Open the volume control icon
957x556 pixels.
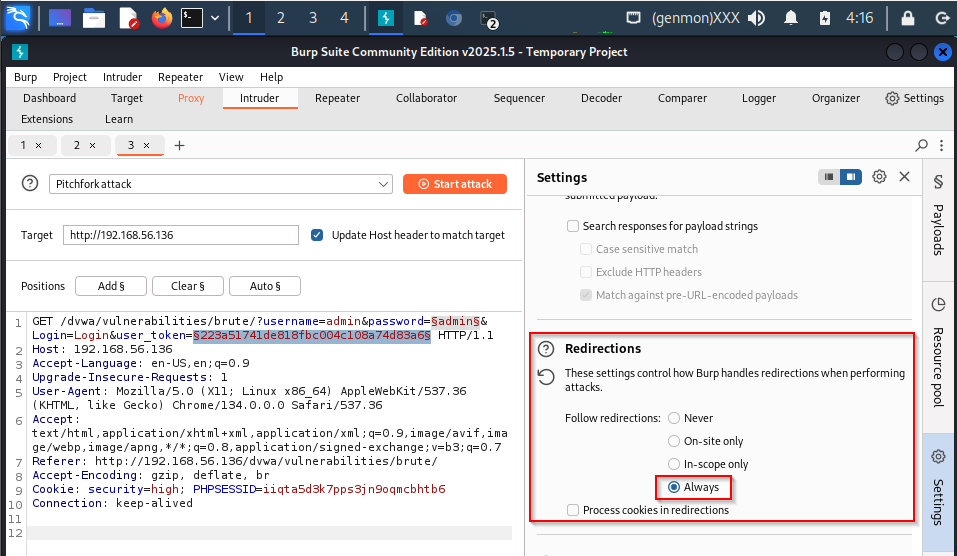pyautogui.click(x=756, y=18)
